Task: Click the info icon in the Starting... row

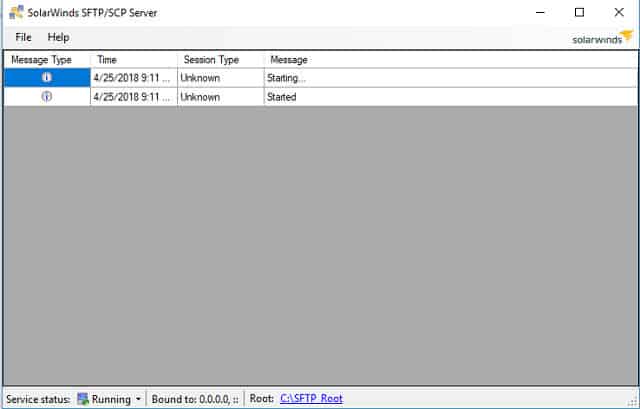Action: coord(47,77)
